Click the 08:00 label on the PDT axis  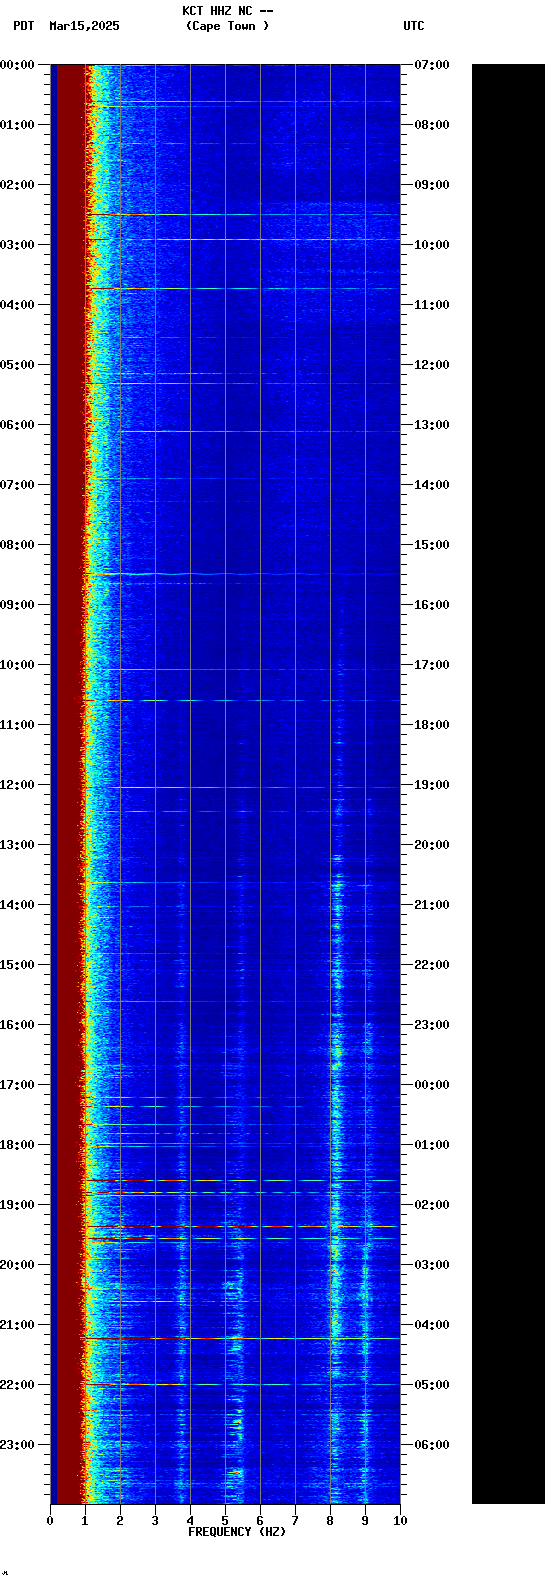click(x=17, y=545)
